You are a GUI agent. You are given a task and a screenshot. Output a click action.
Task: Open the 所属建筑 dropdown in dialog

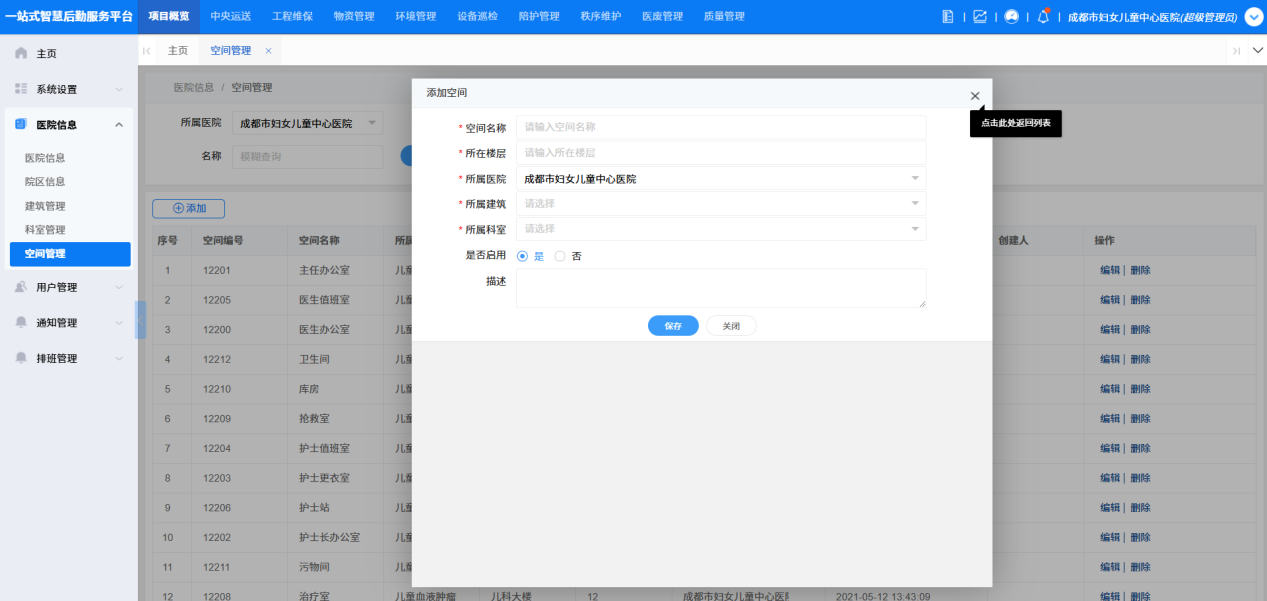[721, 204]
